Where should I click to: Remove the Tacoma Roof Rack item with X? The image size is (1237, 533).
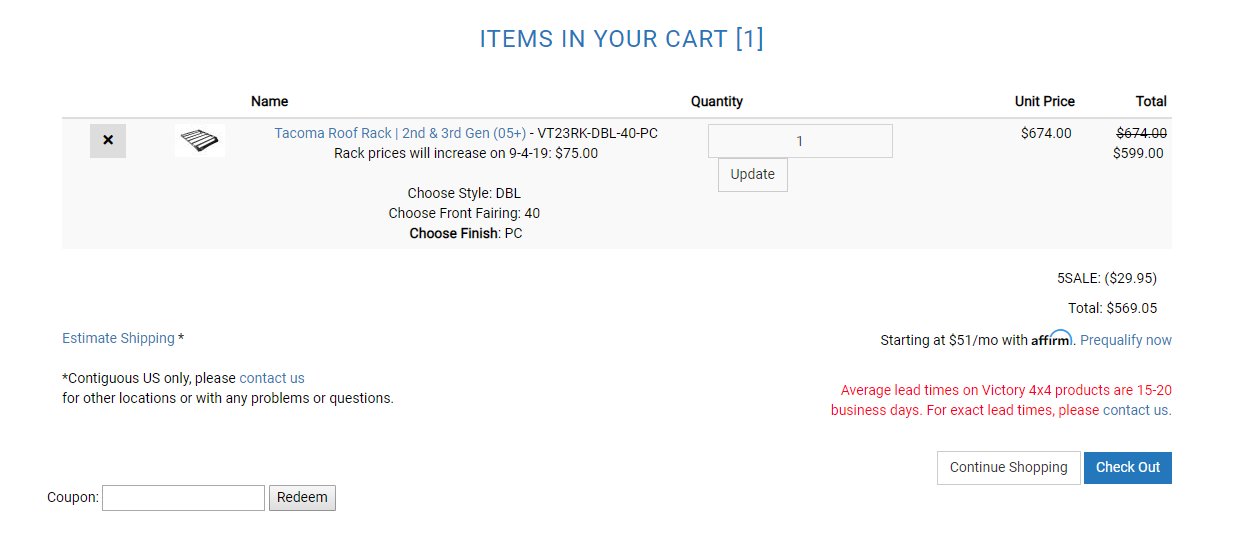[108, 141]
